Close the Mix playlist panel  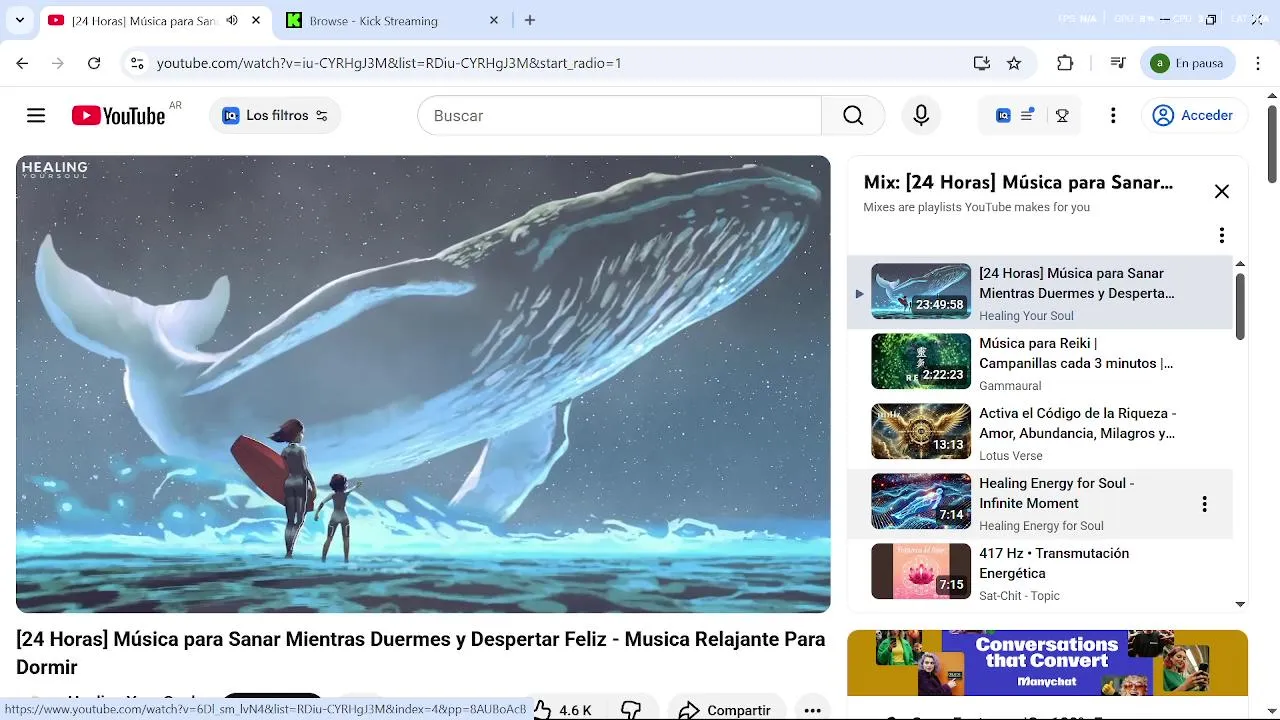1222,192
